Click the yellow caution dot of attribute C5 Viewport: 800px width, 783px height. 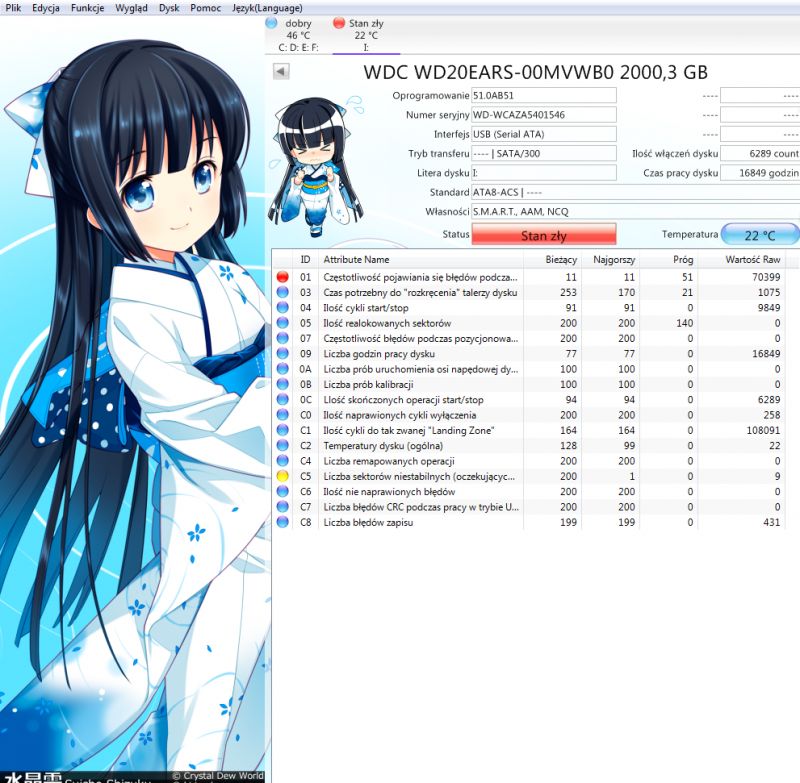tap(282, 476)
